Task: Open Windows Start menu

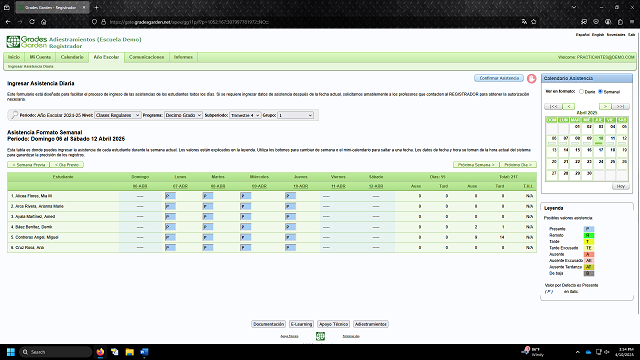Action: tap(11, 352)
